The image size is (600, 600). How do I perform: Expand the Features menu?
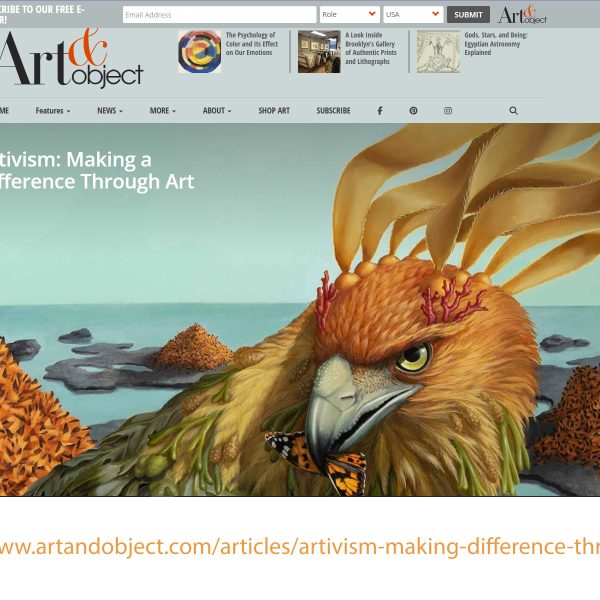tap(53, 111)
